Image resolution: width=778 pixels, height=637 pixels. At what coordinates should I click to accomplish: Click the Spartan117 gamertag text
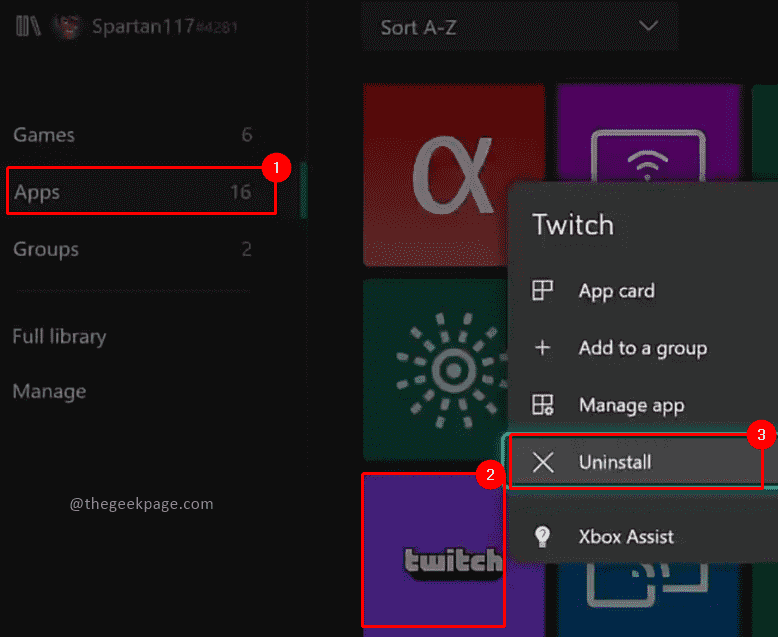tap(165, 26)
